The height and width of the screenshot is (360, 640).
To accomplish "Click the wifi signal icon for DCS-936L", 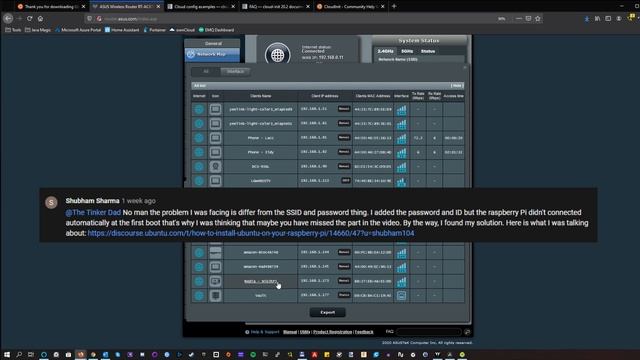I will pyautogui.click(x=401, y=167).
